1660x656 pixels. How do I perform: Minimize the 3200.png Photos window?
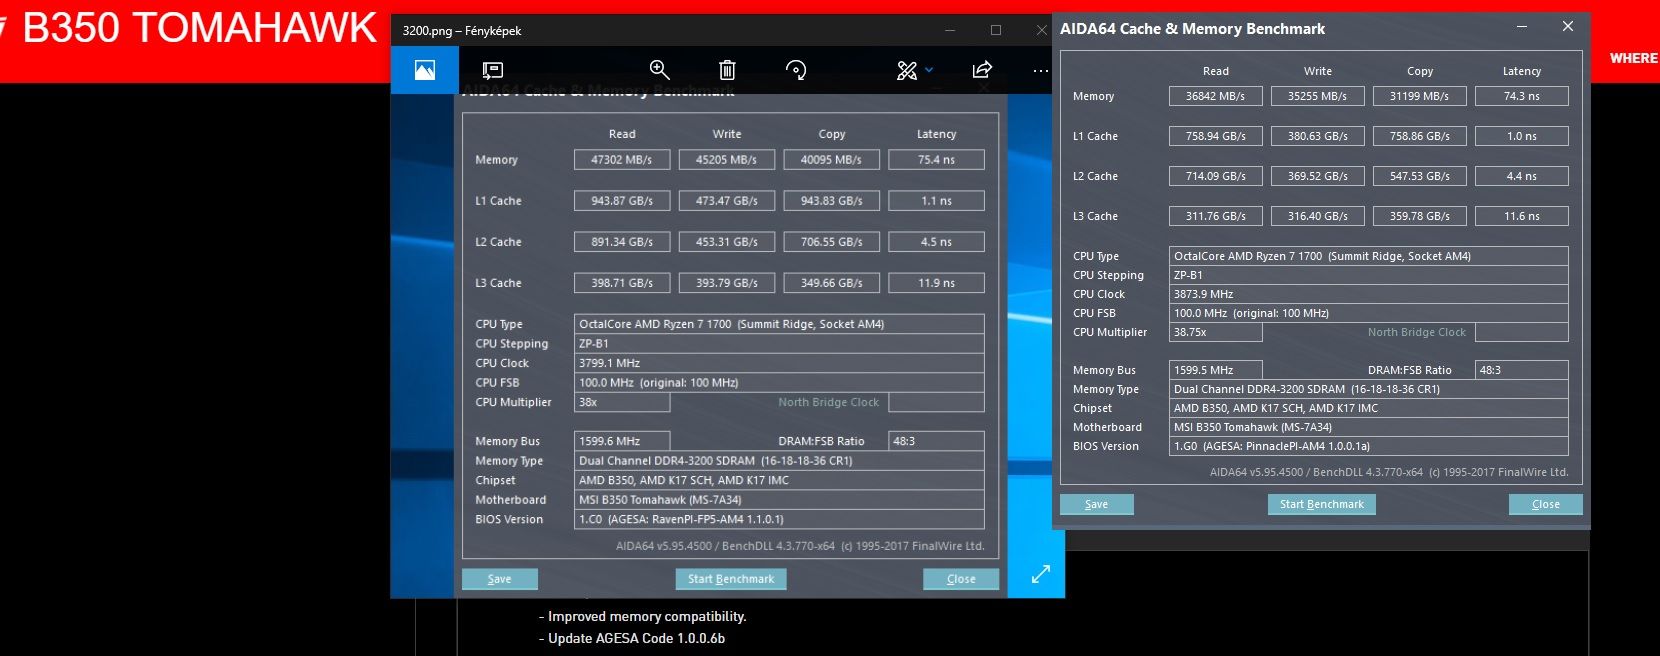coord(950,30)
